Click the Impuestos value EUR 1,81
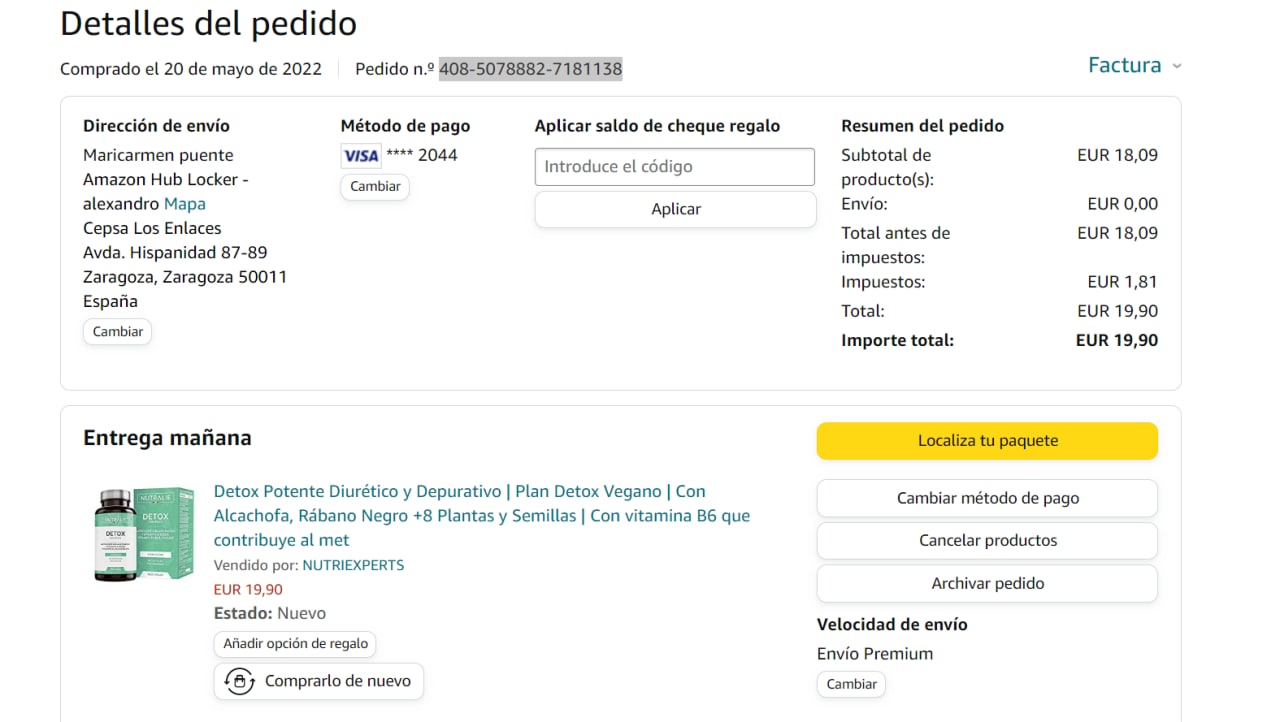Screen dimensions: 1280x722 click(1123, 282)
